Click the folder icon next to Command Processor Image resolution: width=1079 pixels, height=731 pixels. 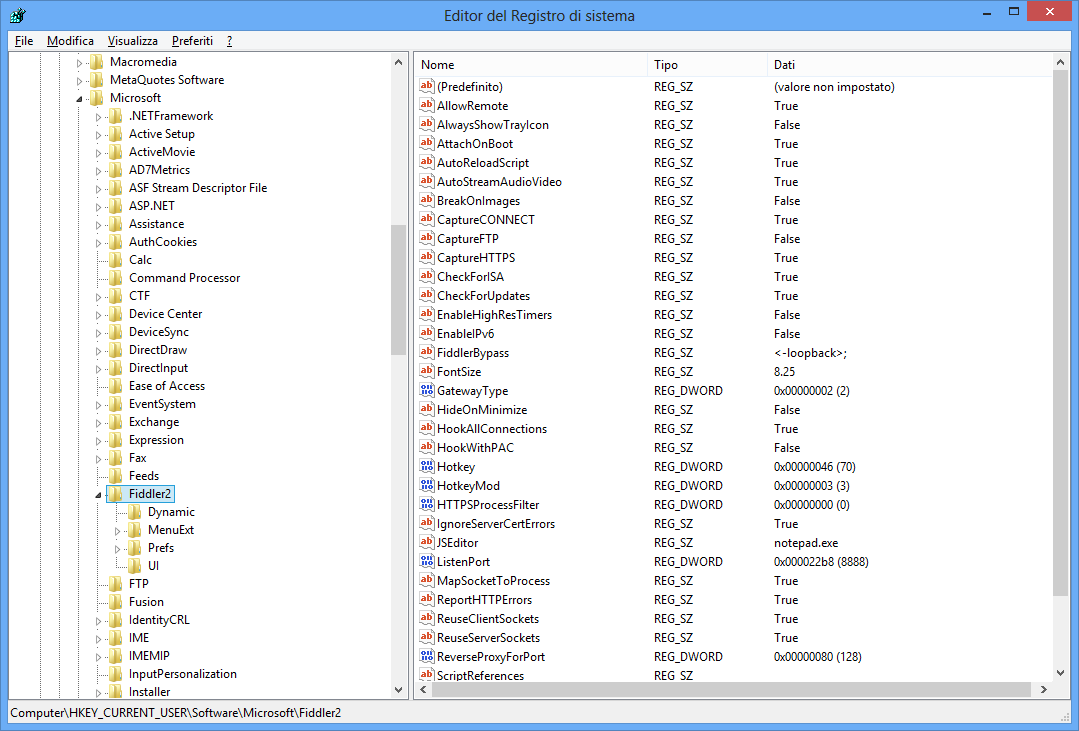pyautogui.click(x=116, y=277)
